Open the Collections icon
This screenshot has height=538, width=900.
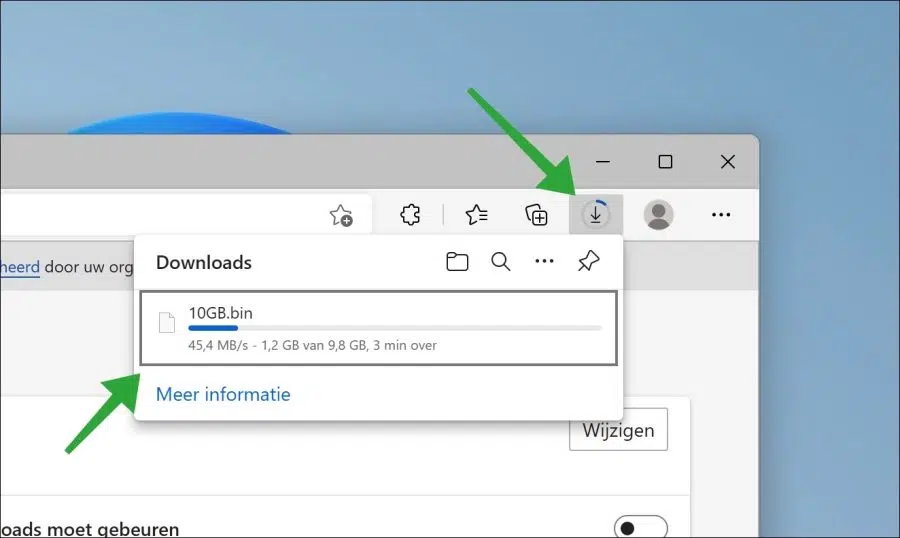tap(537, 215)
